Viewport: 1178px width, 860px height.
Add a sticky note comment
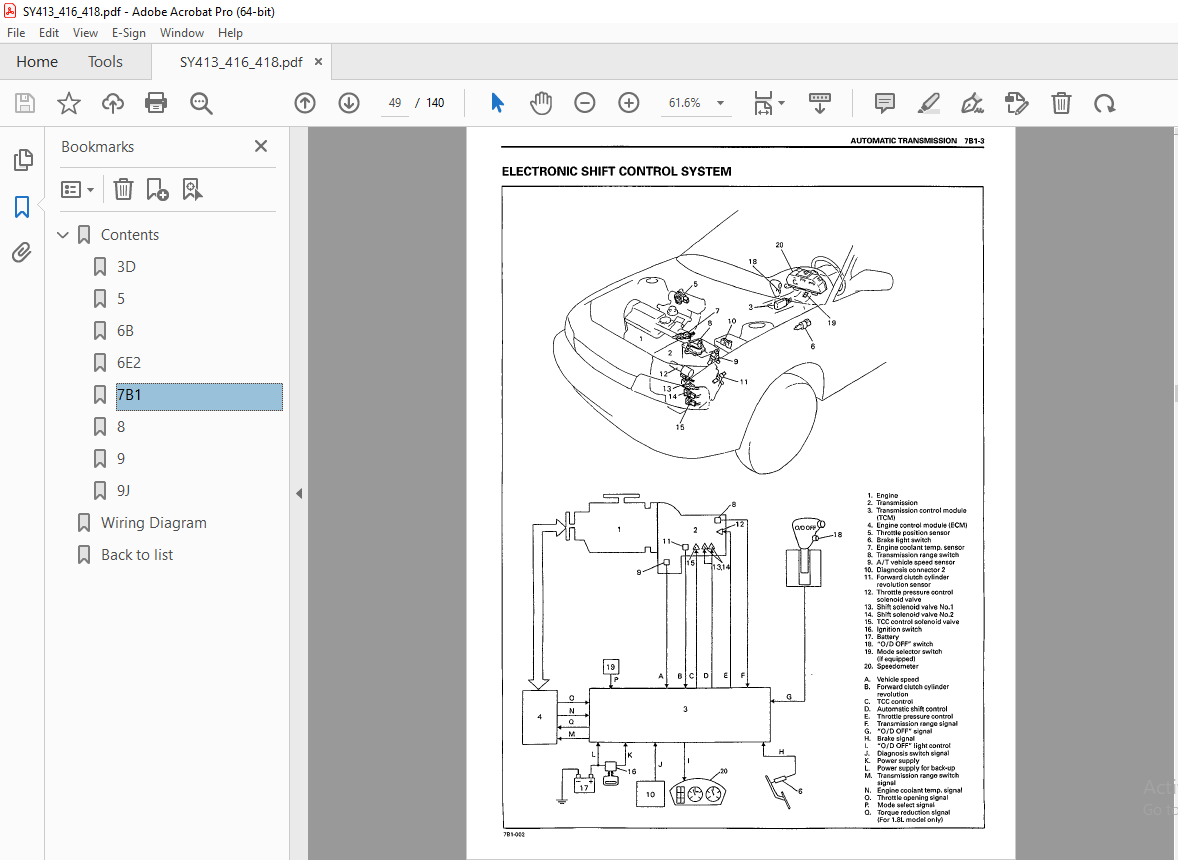pos(884,103)
